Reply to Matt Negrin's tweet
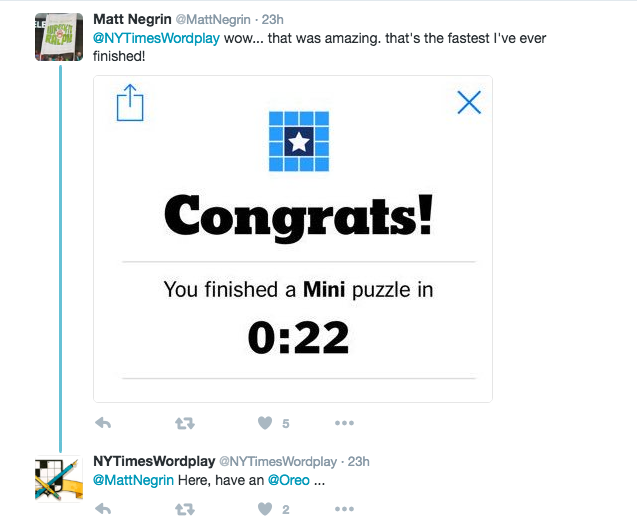This screenshot has width=637, height=528. pos(103,423)
